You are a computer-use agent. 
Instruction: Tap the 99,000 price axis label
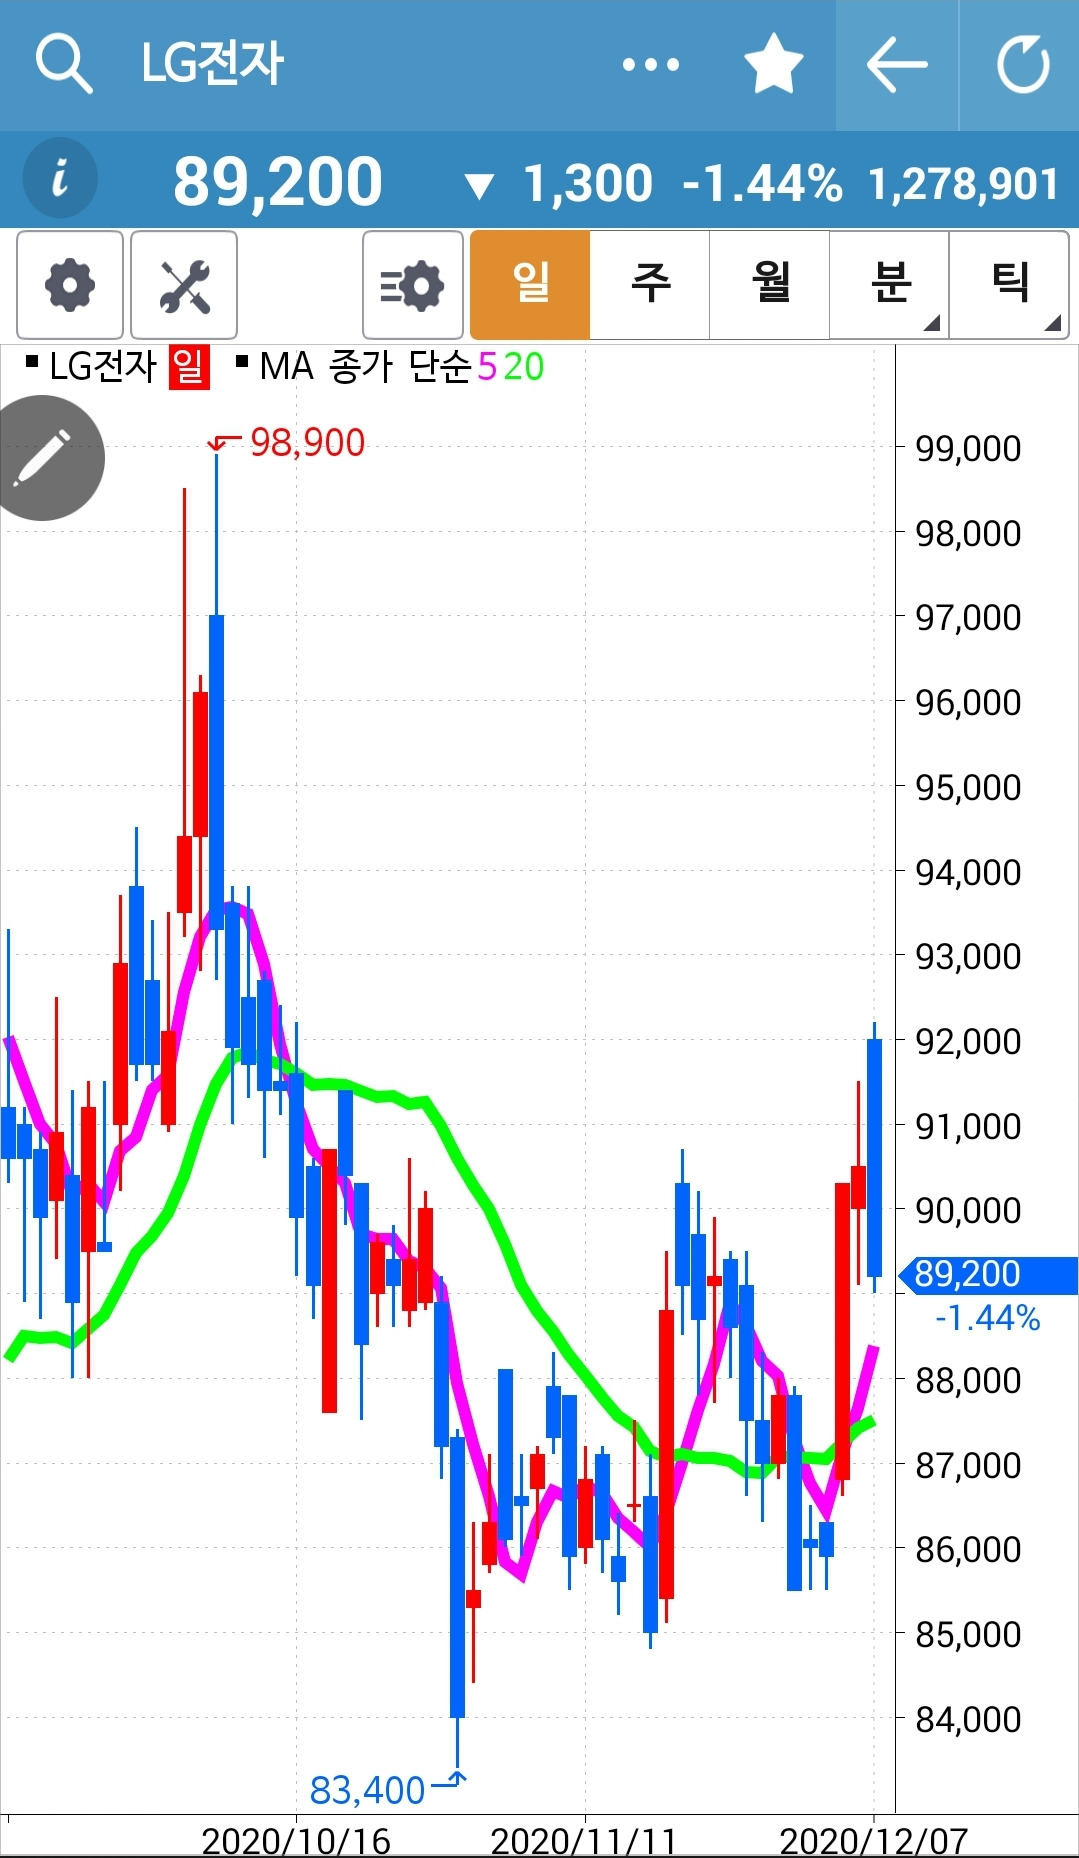[968, 448]
